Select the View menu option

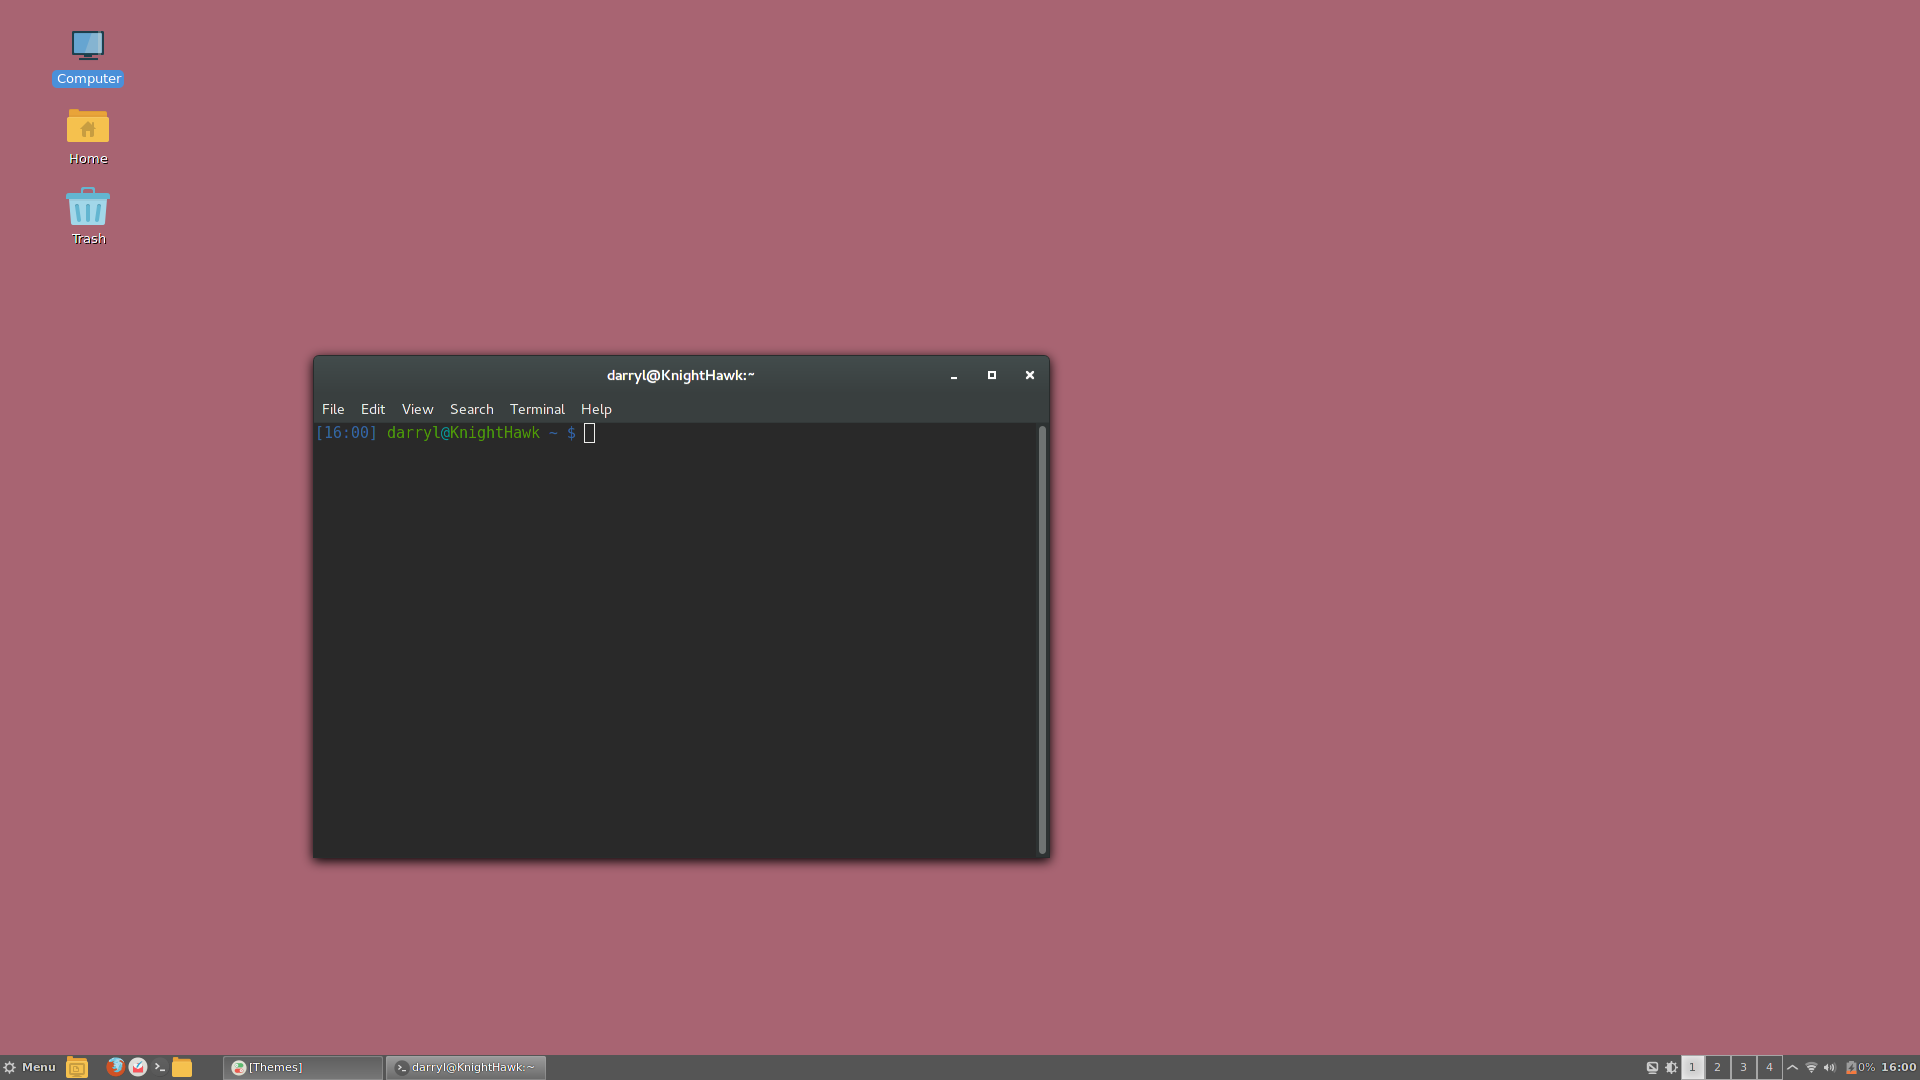[417, 407]
